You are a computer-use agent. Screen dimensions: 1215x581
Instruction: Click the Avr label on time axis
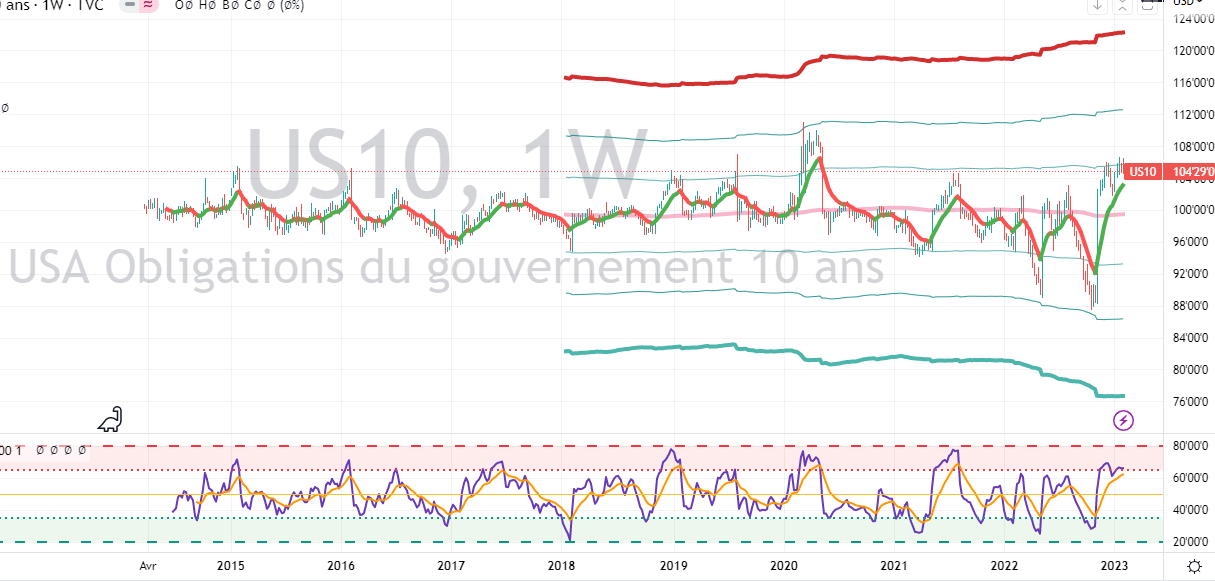pyautogui.click(x=148, y=564)
